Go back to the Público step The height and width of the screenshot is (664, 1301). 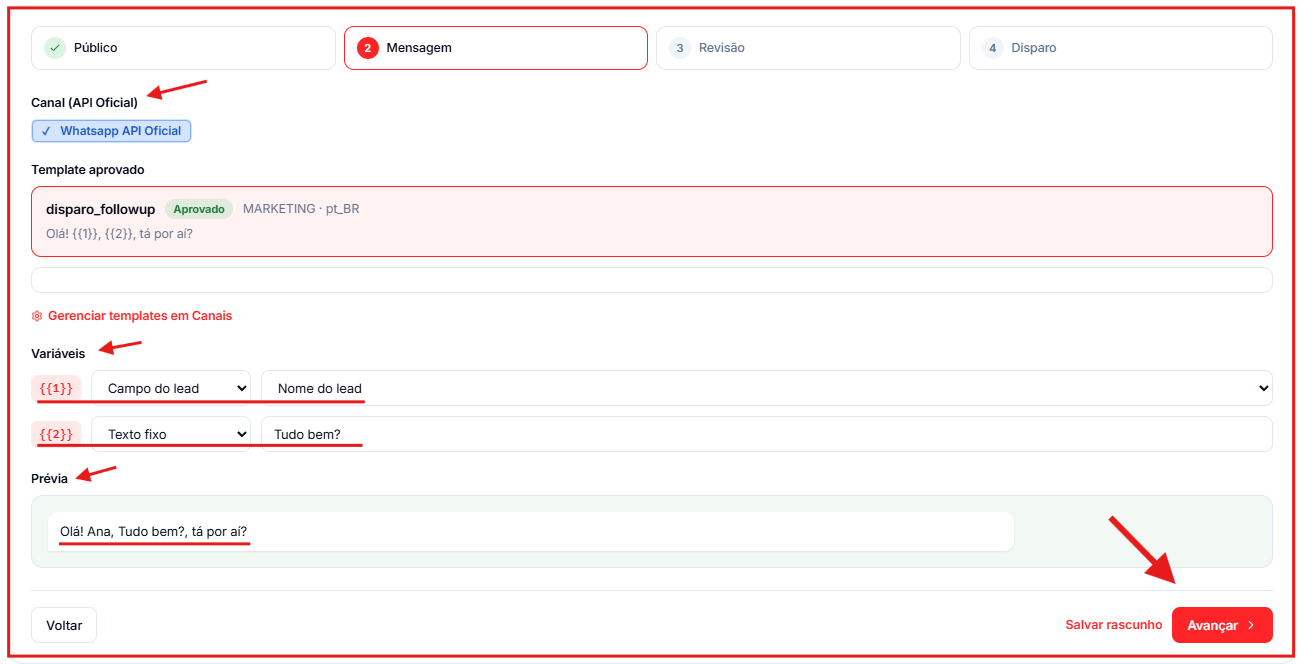(x=183, y=48)
